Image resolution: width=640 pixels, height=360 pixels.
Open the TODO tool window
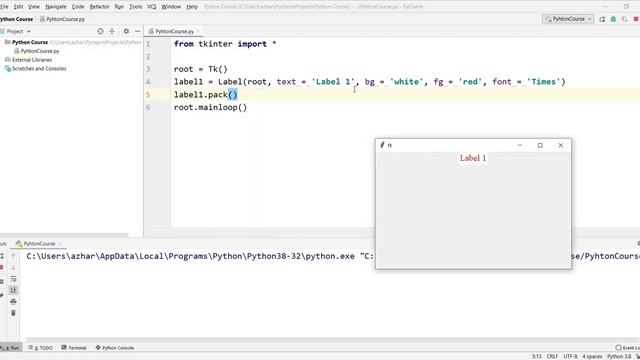tap(40, 348)
